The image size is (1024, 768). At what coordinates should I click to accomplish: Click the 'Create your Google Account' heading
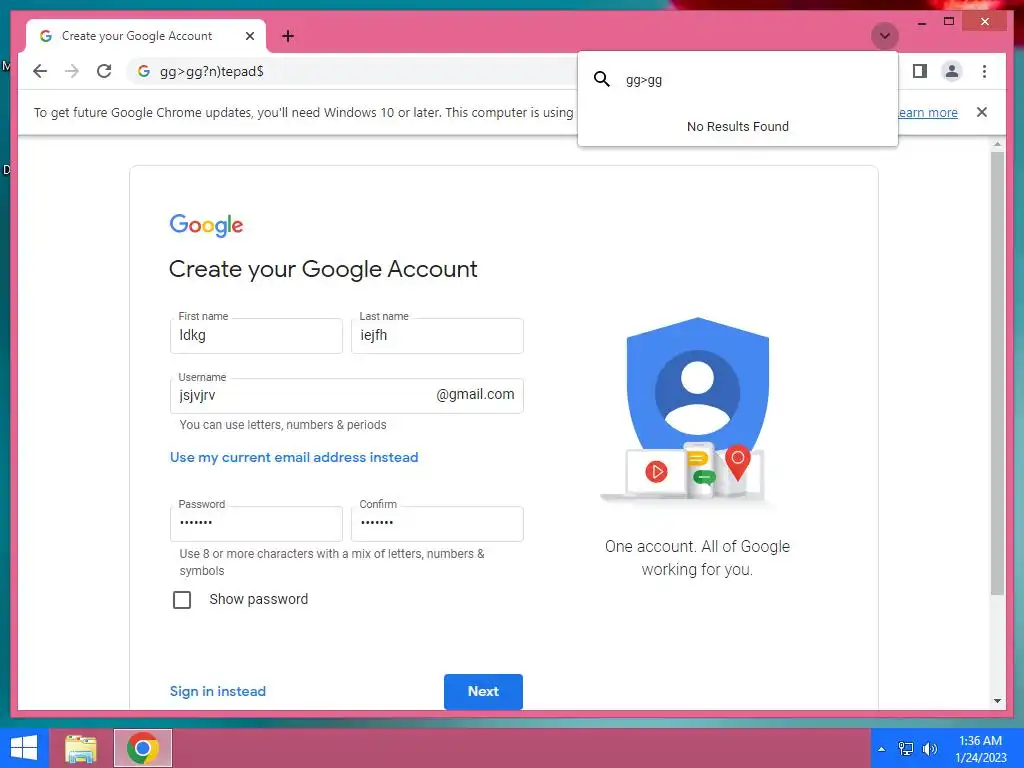(323, 269)
